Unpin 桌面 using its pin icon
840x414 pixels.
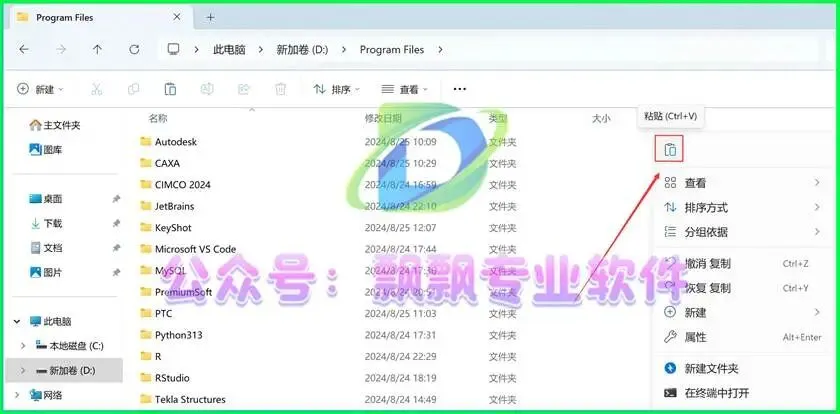pos(116,199)
